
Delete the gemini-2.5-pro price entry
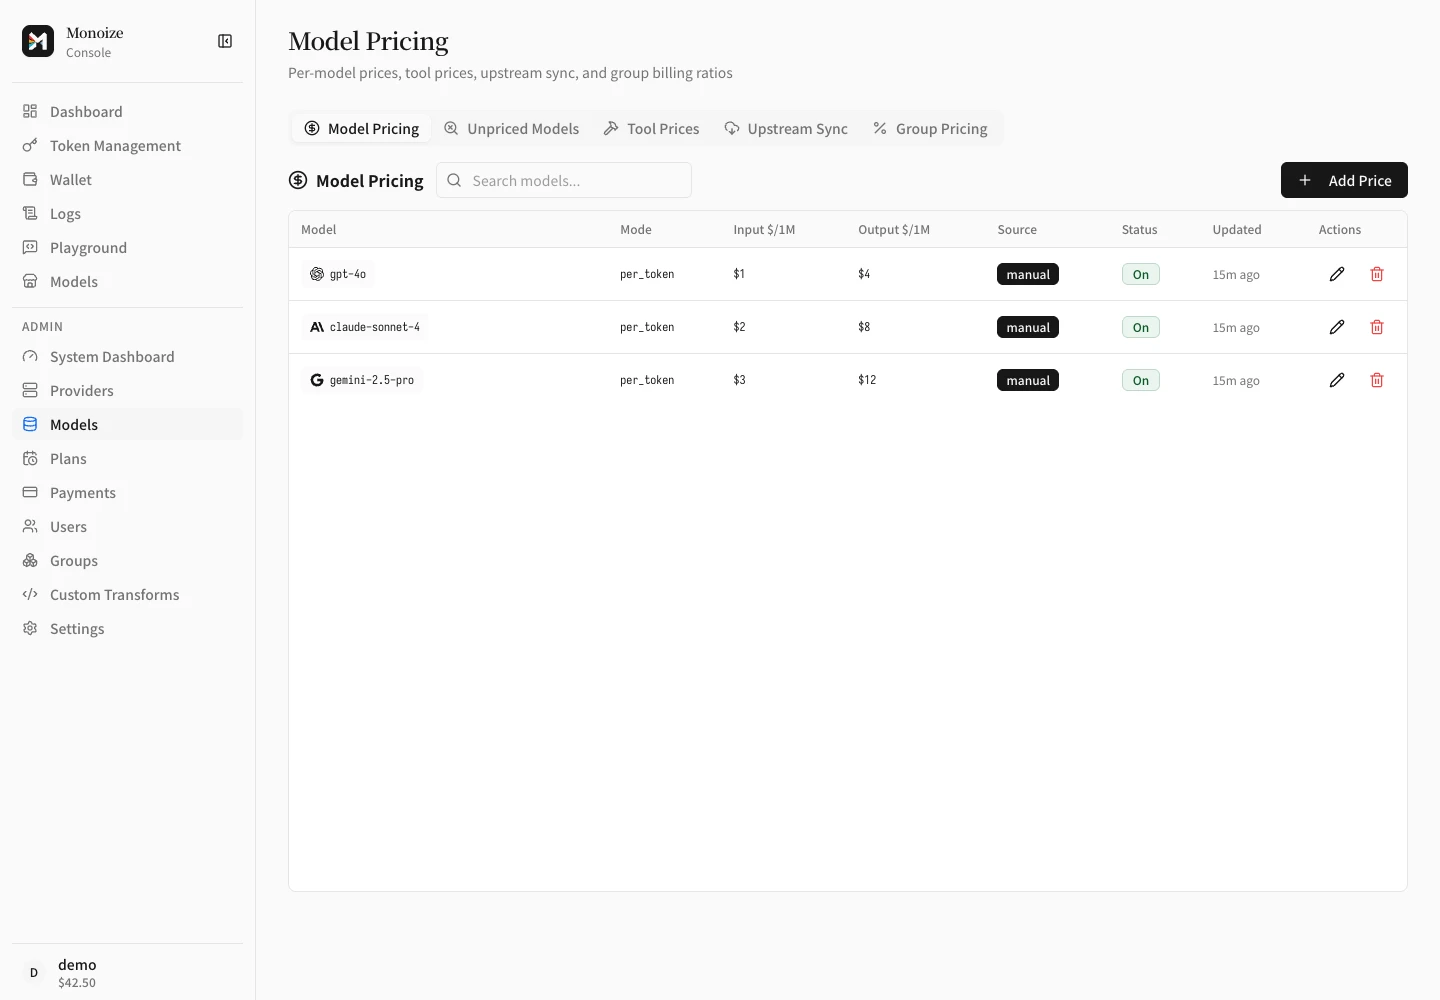coord(1377,380)
